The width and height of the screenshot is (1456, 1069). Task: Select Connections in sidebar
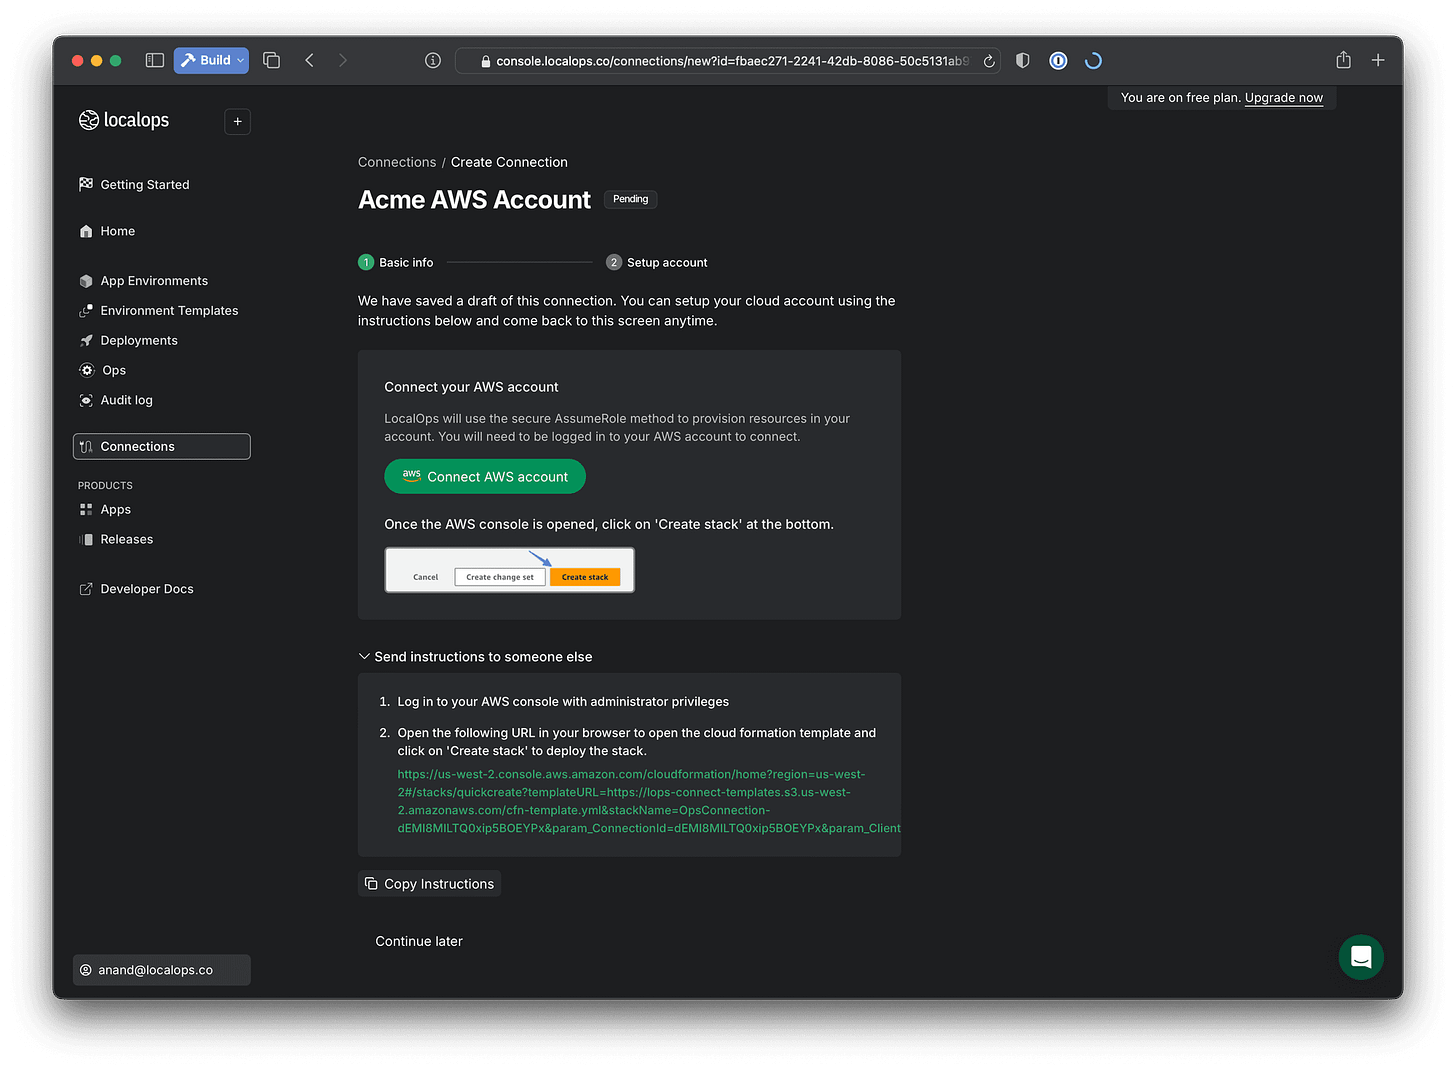(162, 447)
